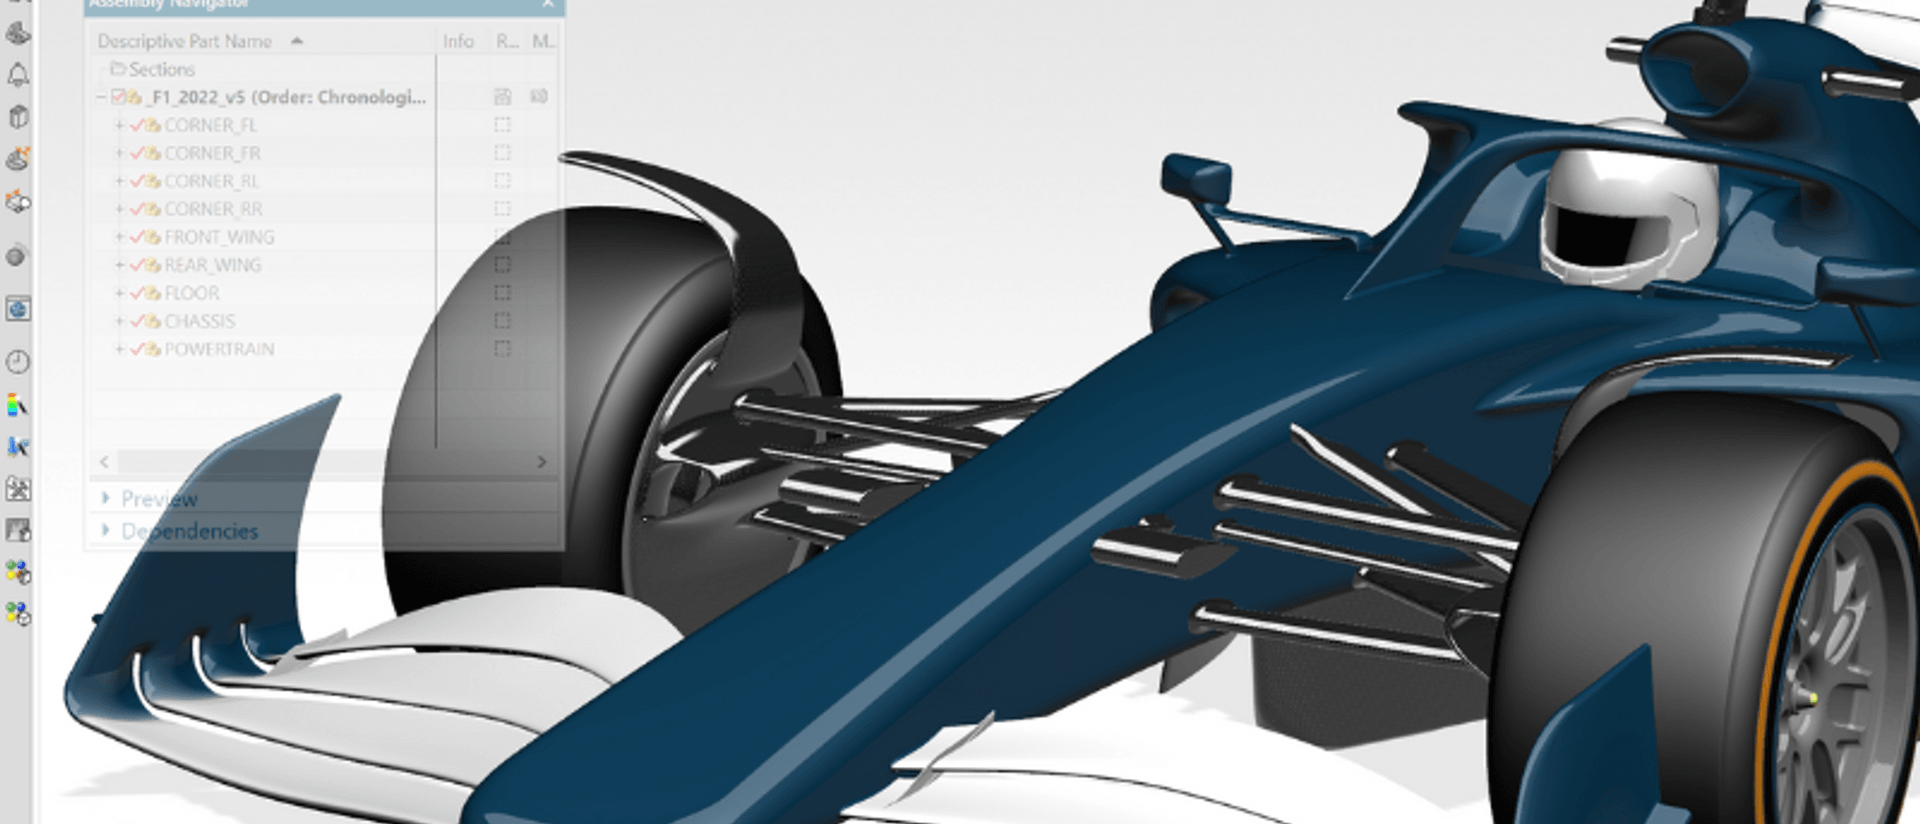Expand the CORNER_FL subassembly
Image resolution: width=1920 pixels, height=824 pixels.
[120, 125]
